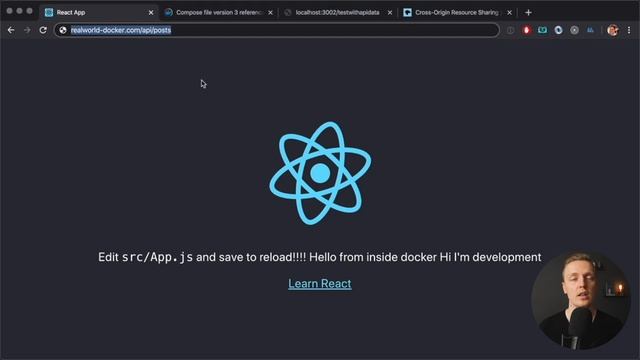Click the React App tab favicon
The height and width of the screenshot is (360, 640).
[x=49, y=13]
